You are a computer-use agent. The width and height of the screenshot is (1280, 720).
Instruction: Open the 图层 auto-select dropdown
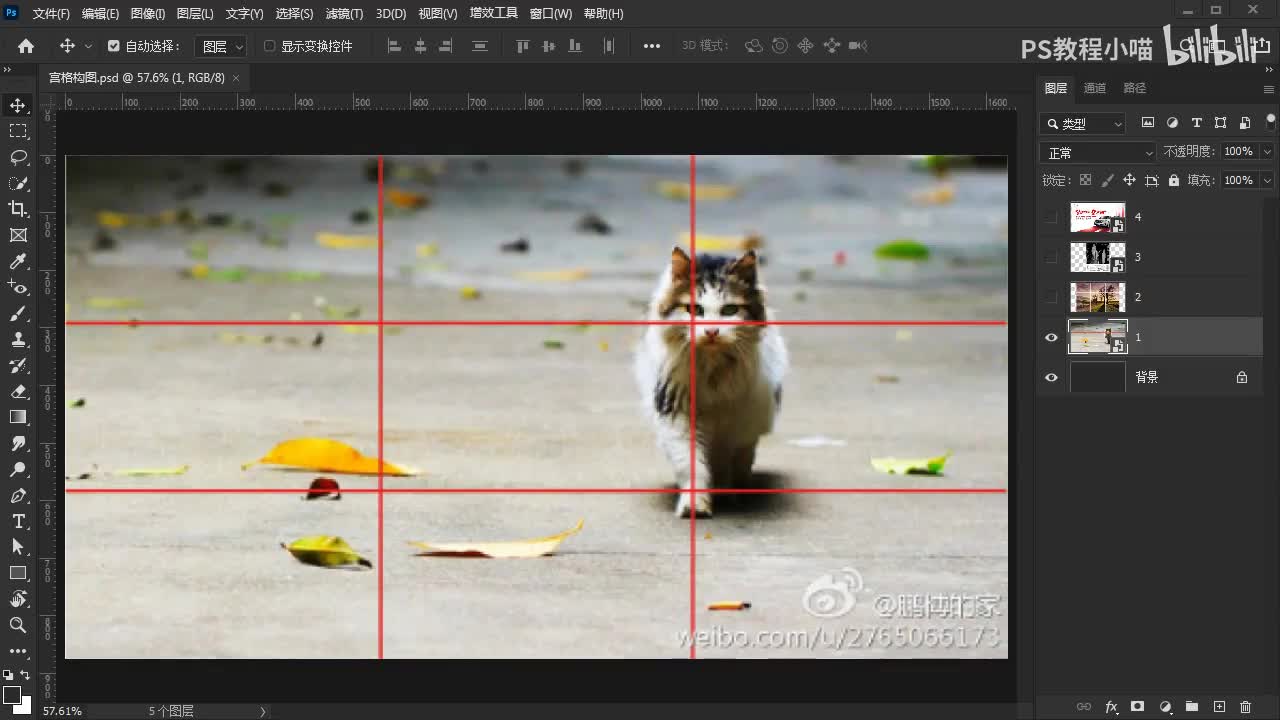221,46
